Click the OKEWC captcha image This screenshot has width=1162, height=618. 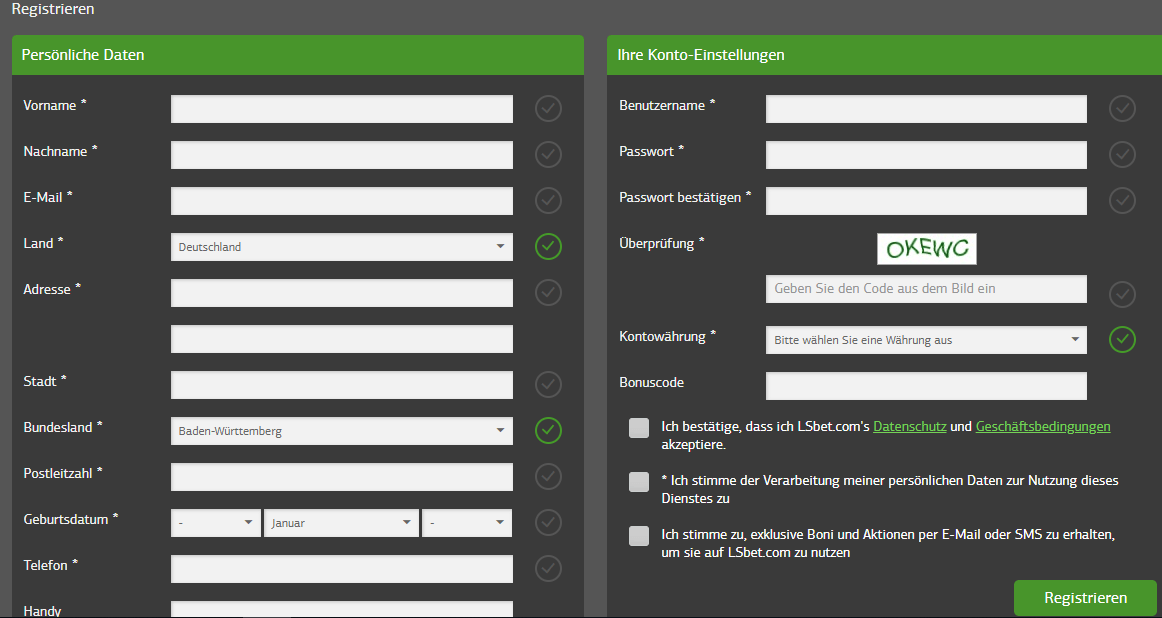(926, 248)
